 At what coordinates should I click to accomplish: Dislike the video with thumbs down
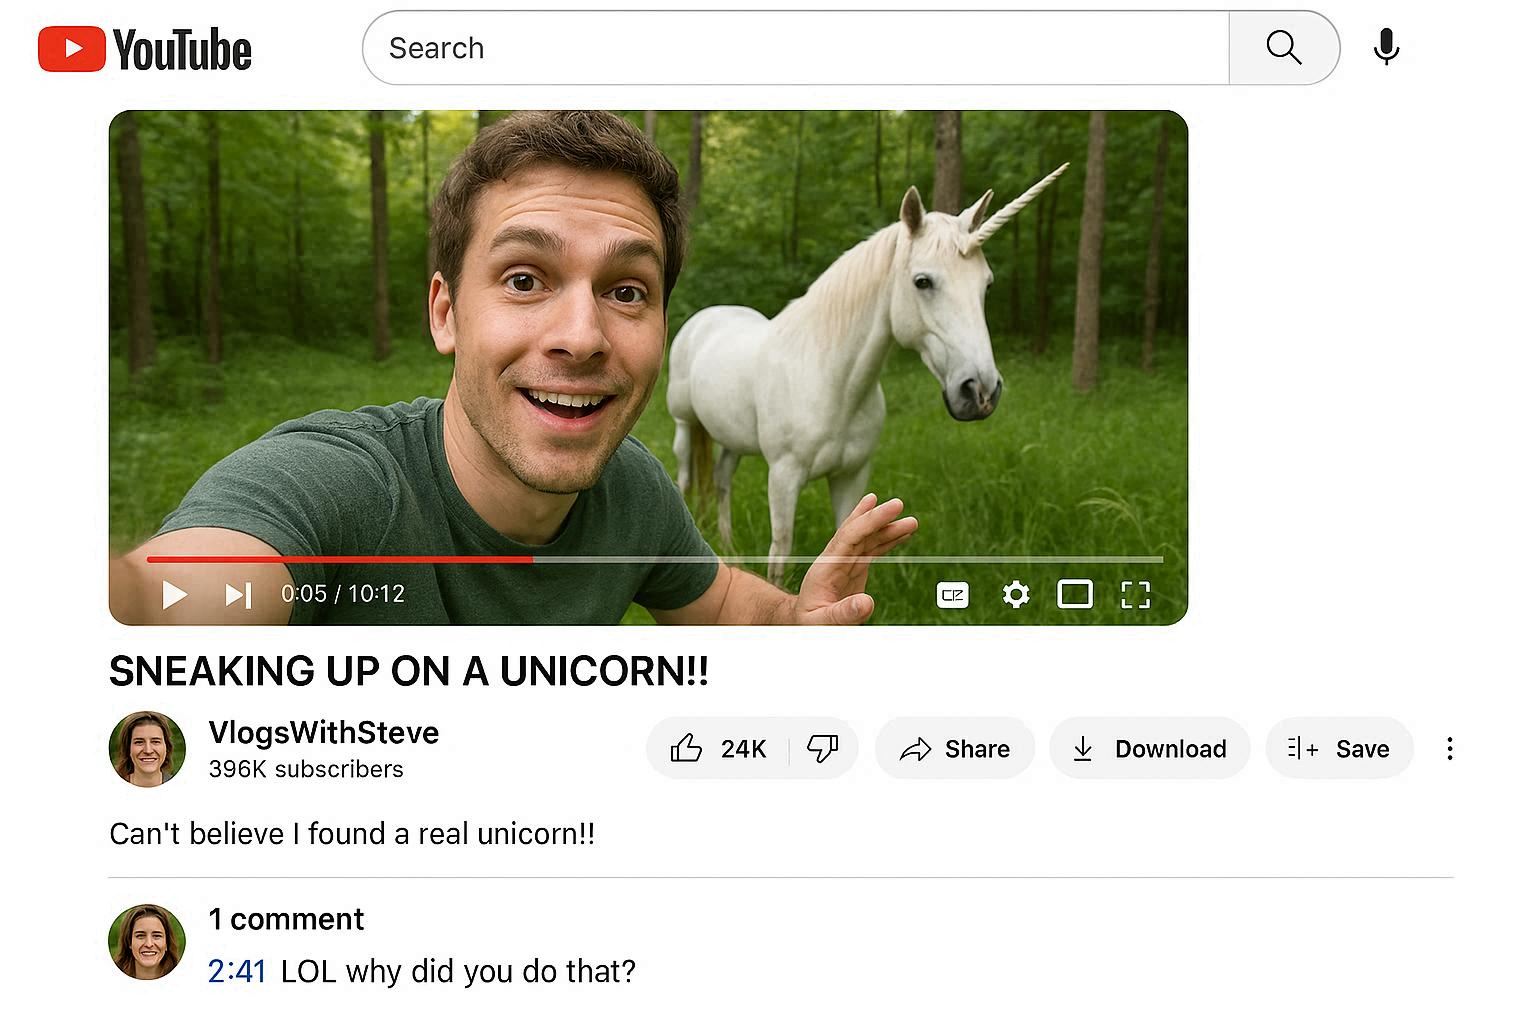tap(823, 748)
